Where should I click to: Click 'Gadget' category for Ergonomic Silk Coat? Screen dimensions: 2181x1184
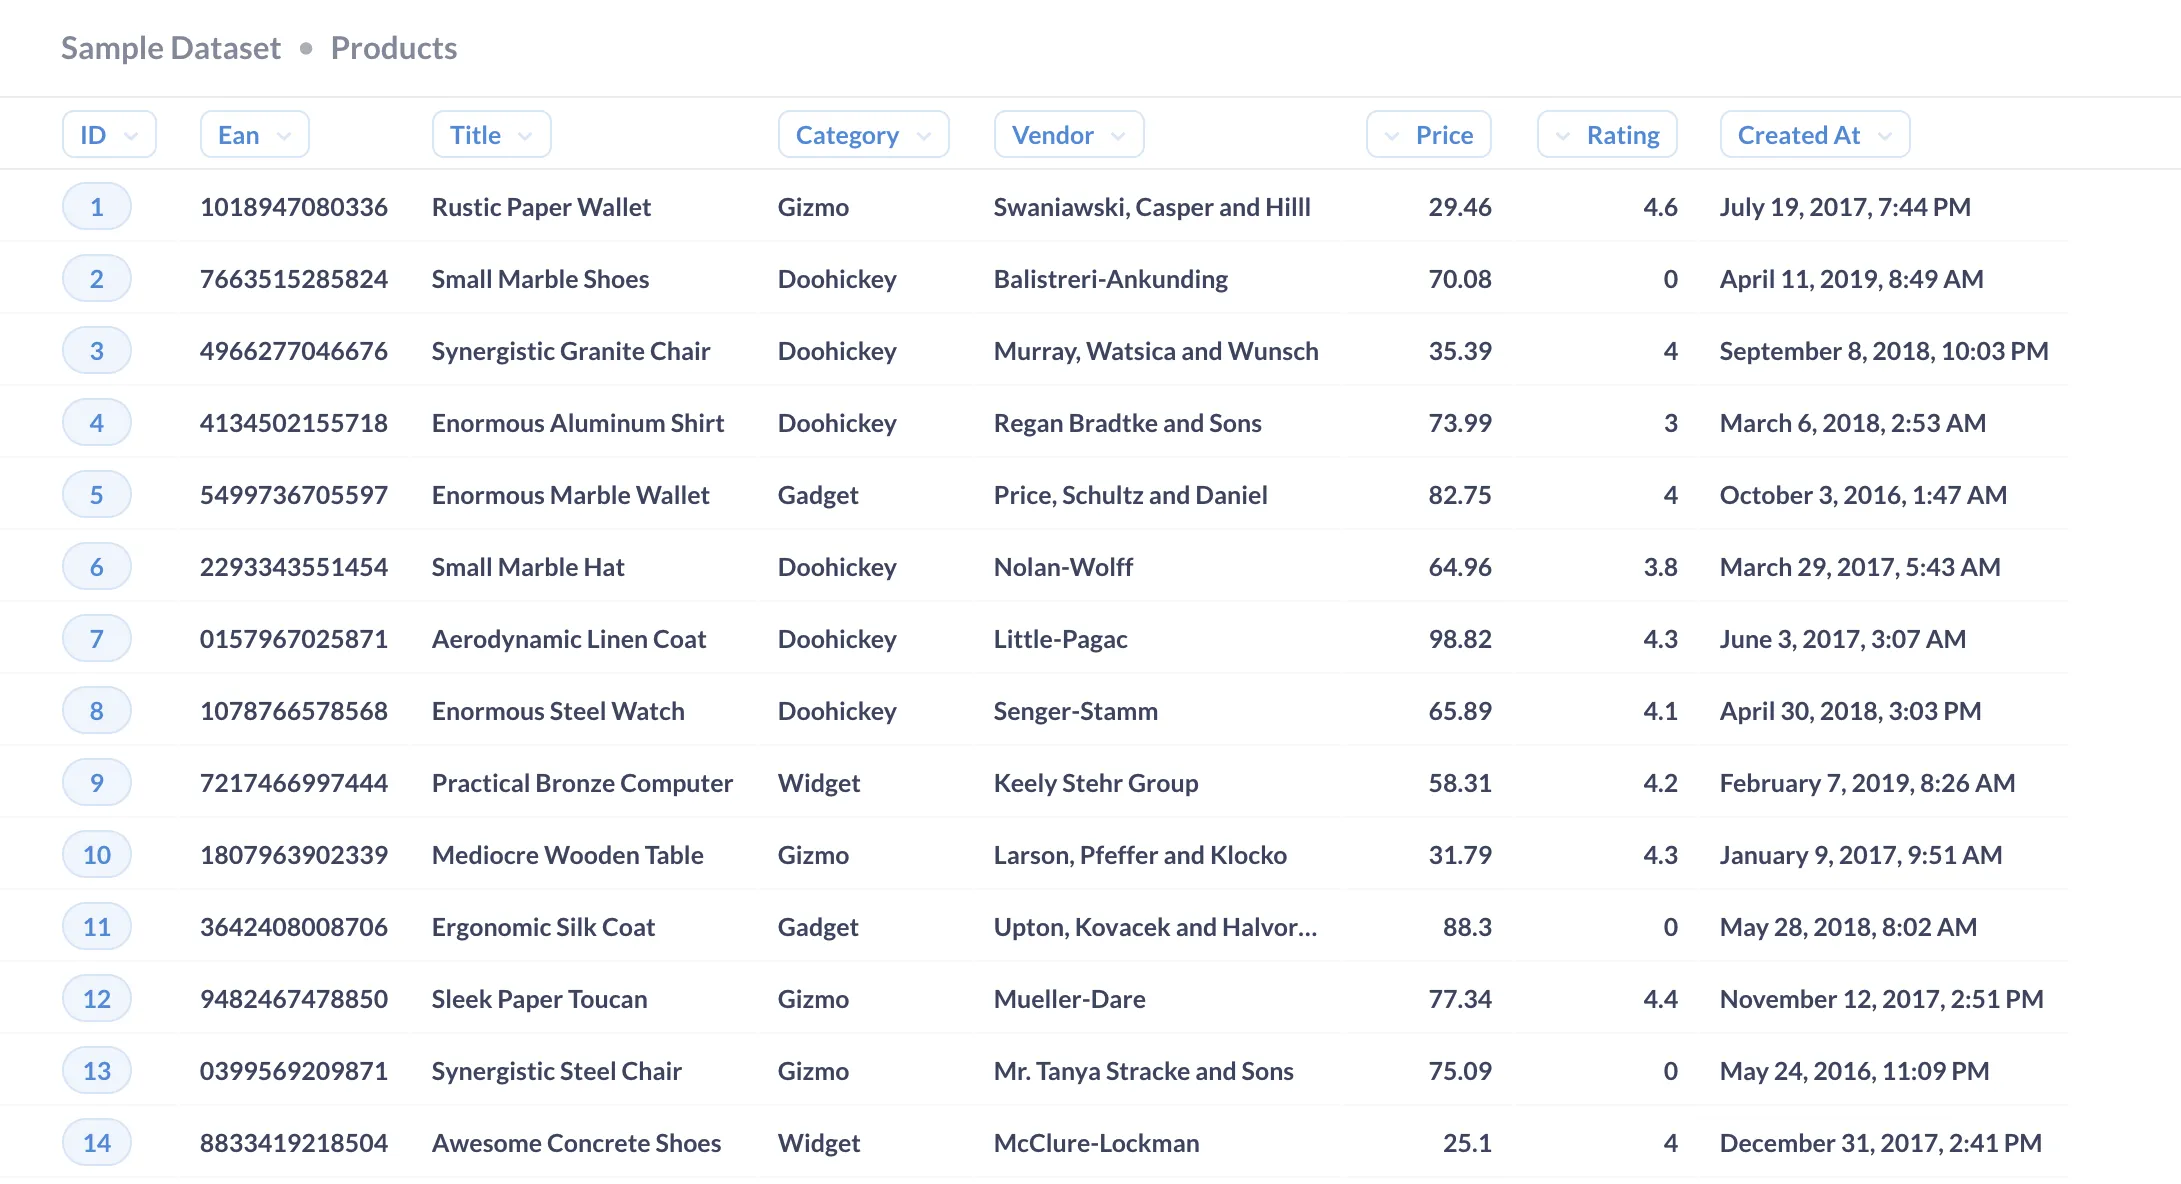[818, 927]
